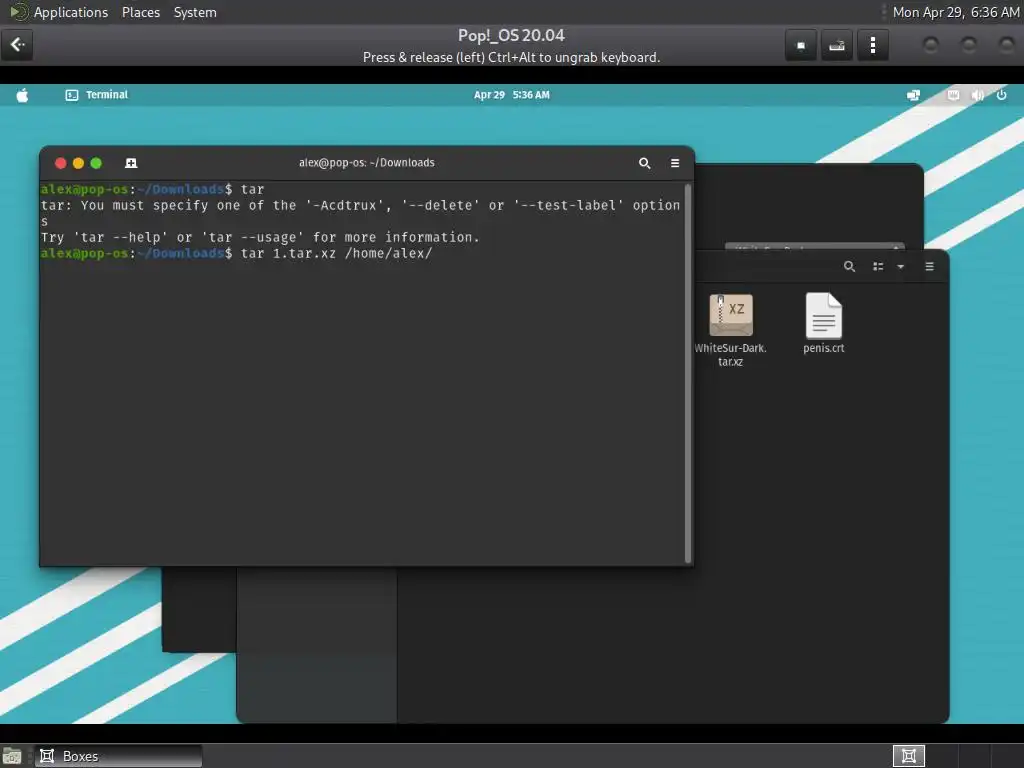
Task: Click the host clock Mon Apr 29, 6:36 AM
Action: point(955,12)
